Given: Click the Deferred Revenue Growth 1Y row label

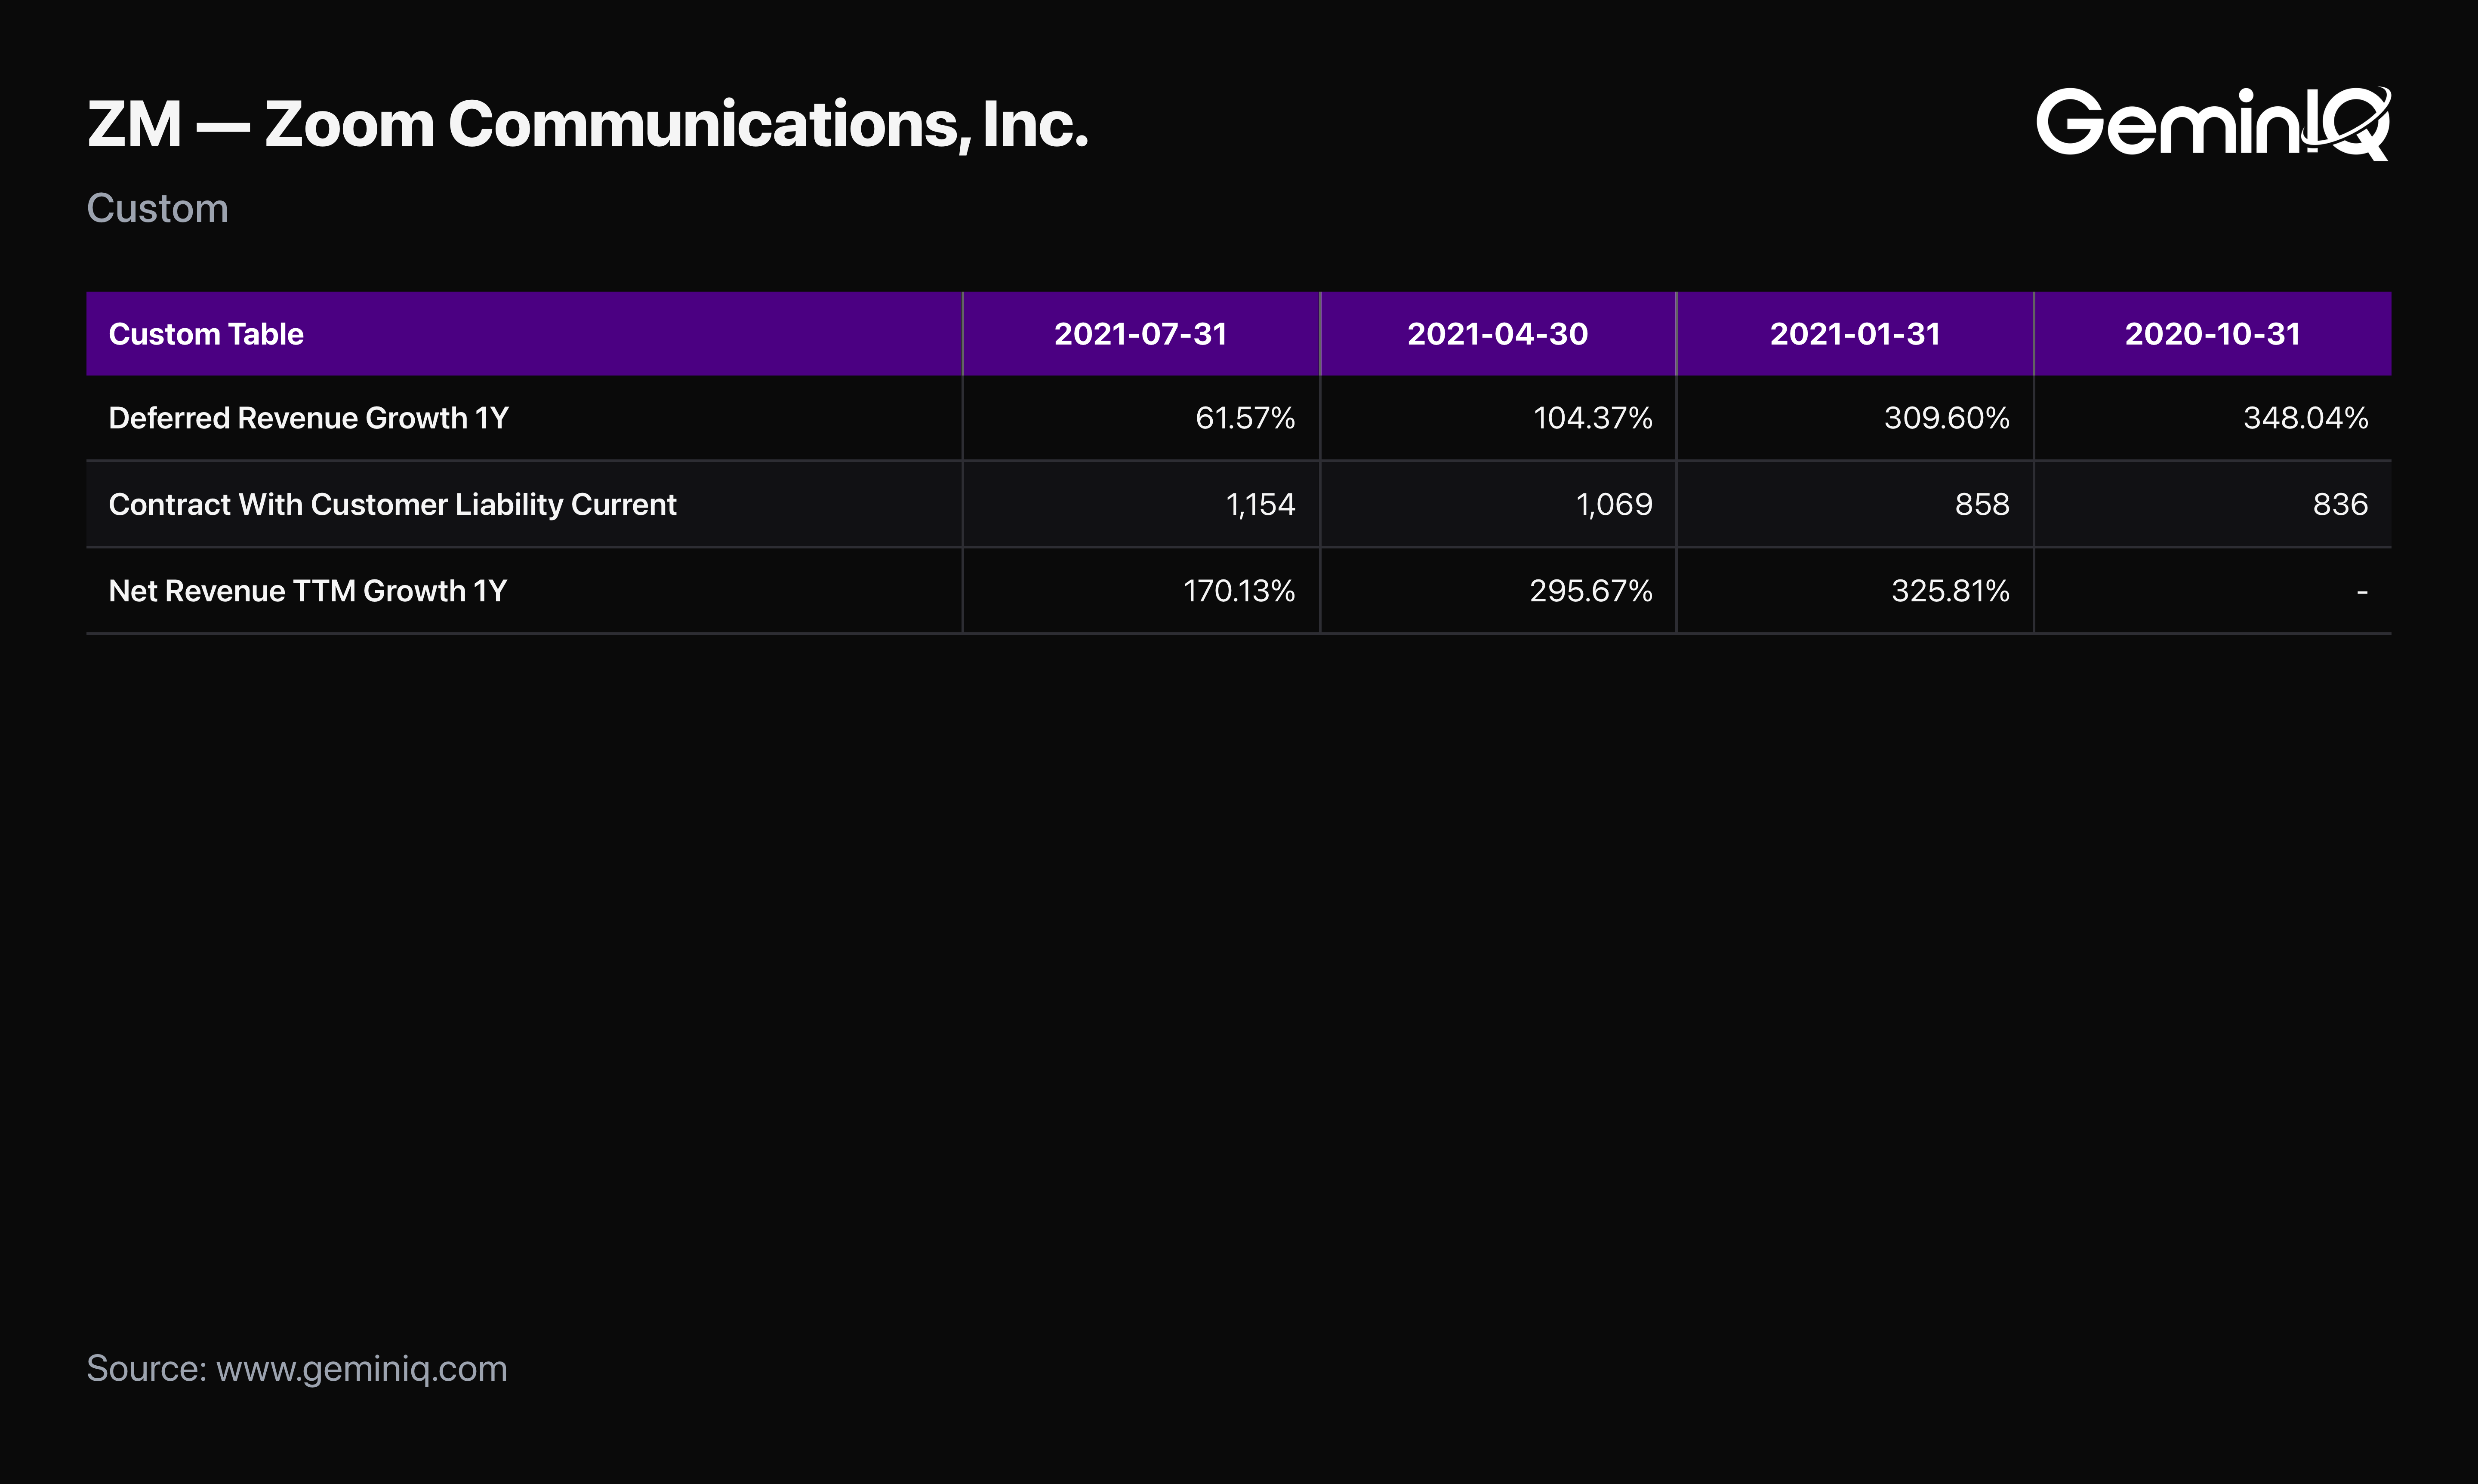Looking at the screenshot, I should click(308, 418).
